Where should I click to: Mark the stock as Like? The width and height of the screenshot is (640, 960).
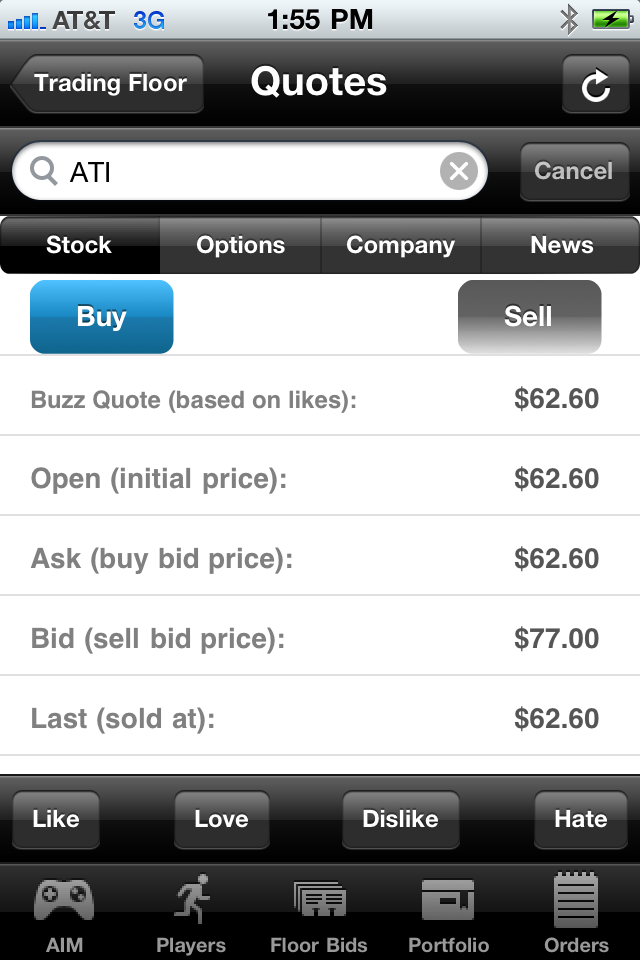56,819
